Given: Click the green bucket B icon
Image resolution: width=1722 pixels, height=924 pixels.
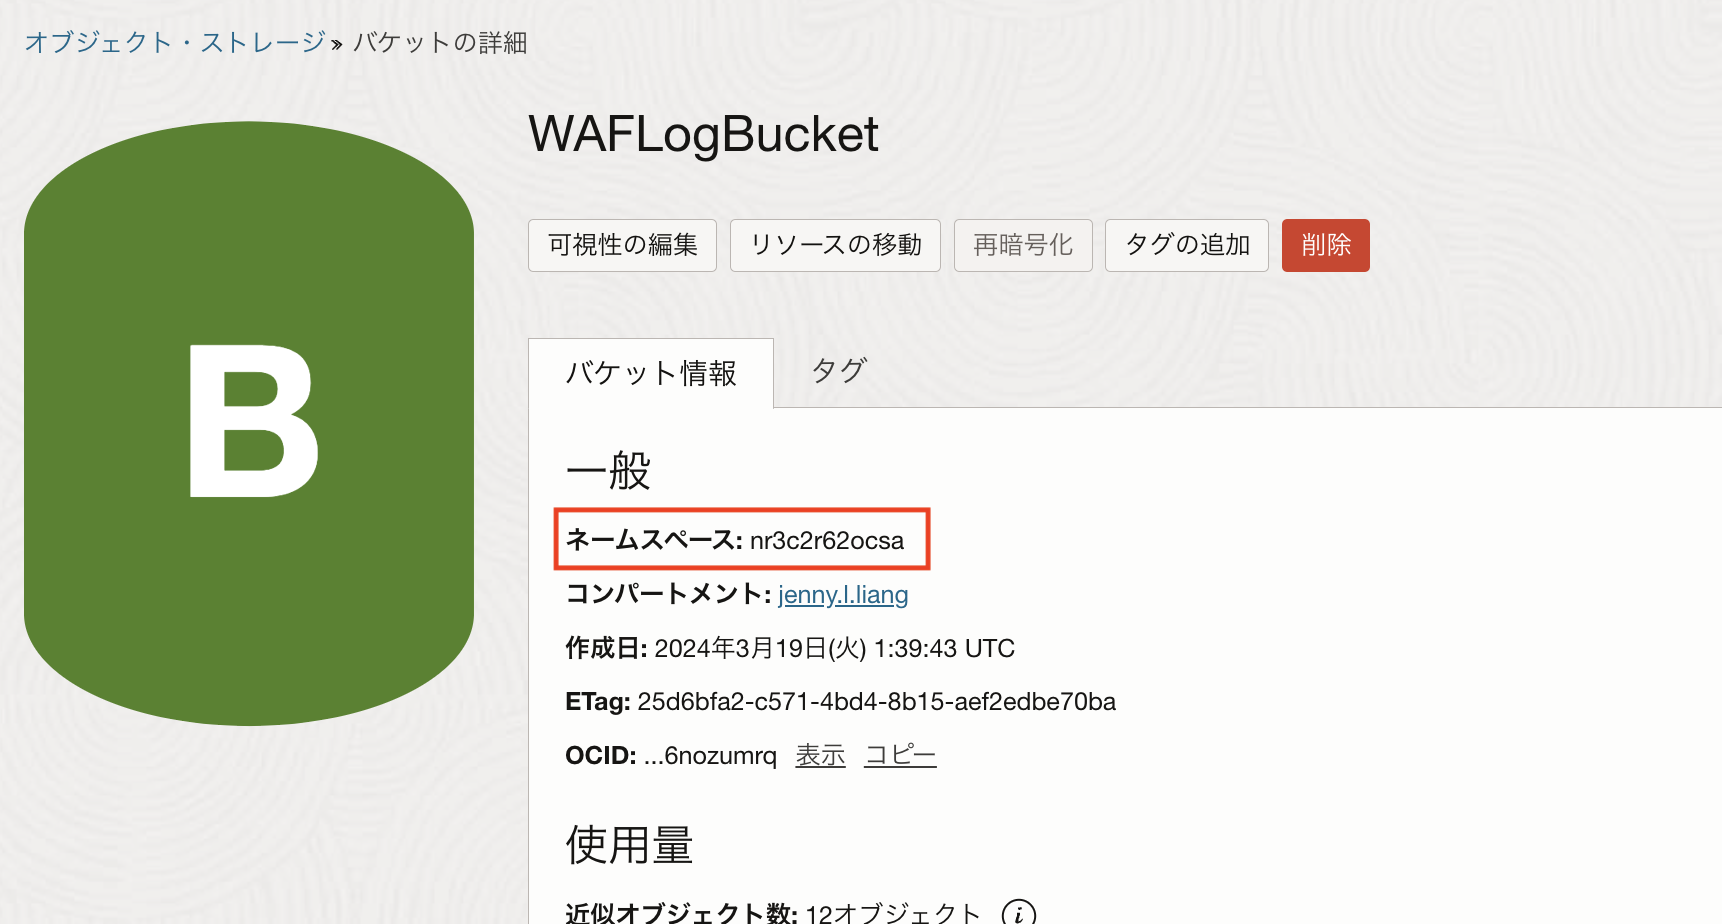Looking at the screenshot, I should [249, 423].
